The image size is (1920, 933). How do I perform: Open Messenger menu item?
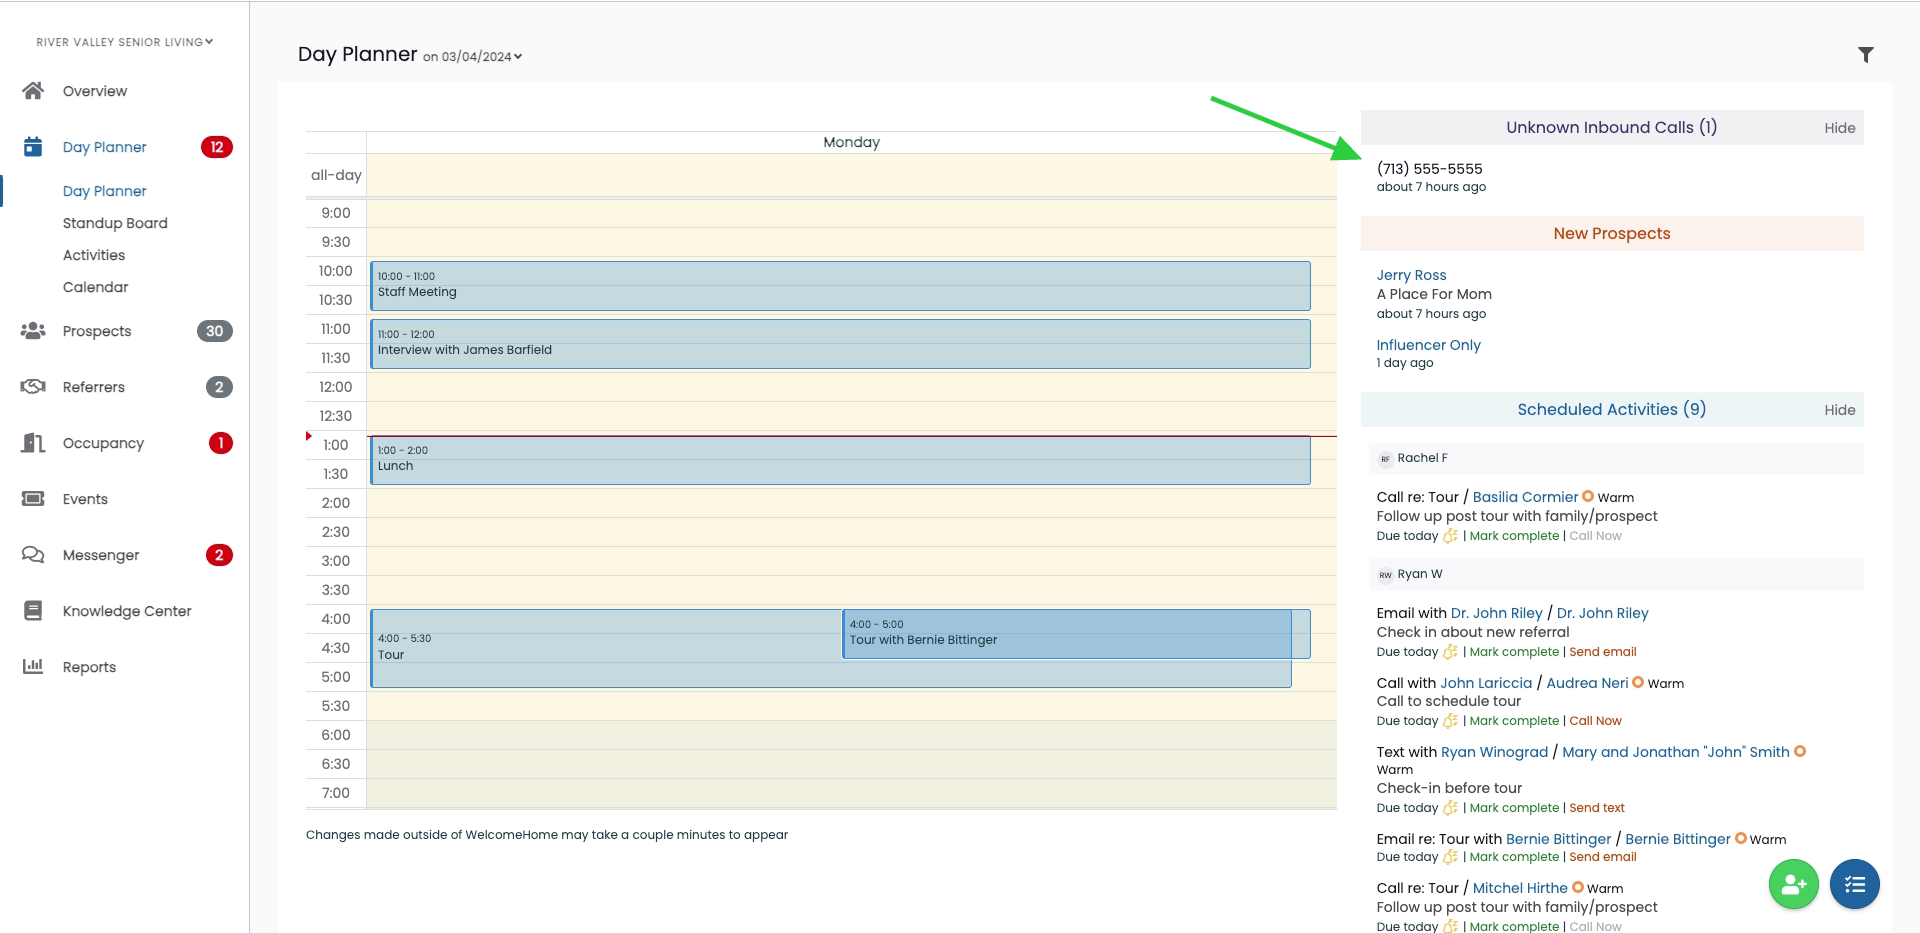click(101, 555)
